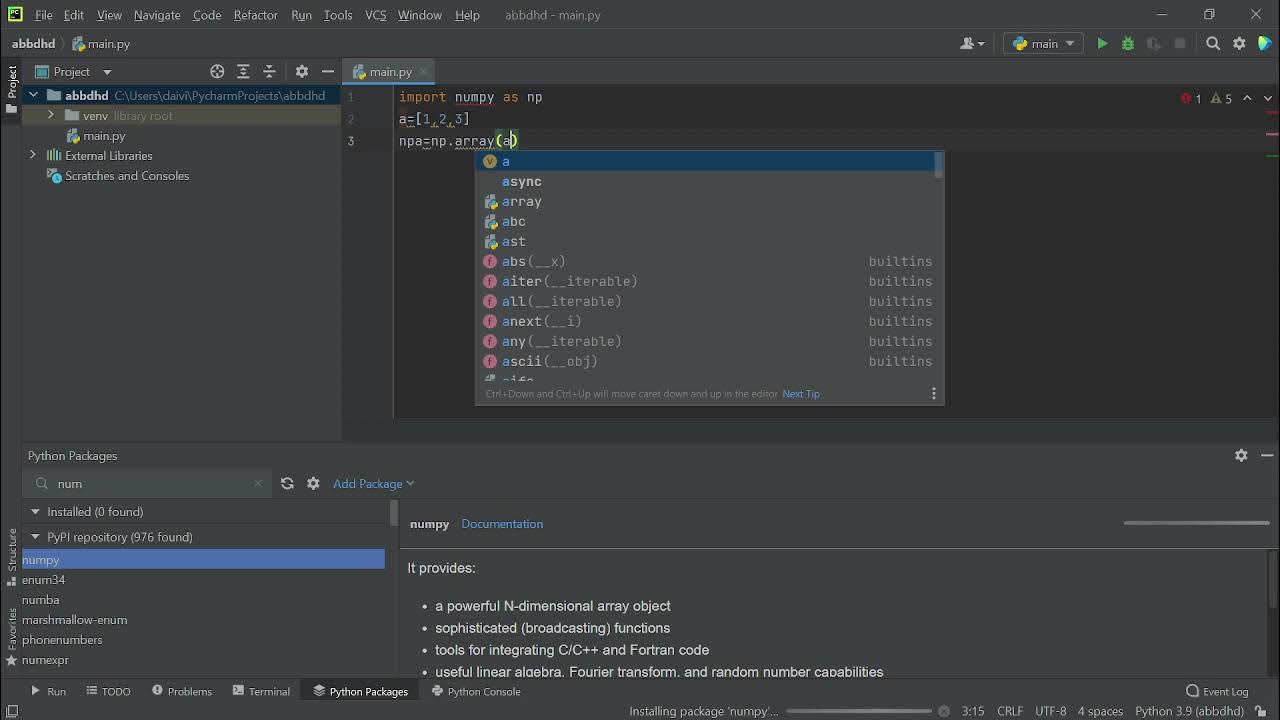Hide the Project tool window
The height and width of the screenshot is (720, 1280).
pyautogui.click(x=327, y=72)
